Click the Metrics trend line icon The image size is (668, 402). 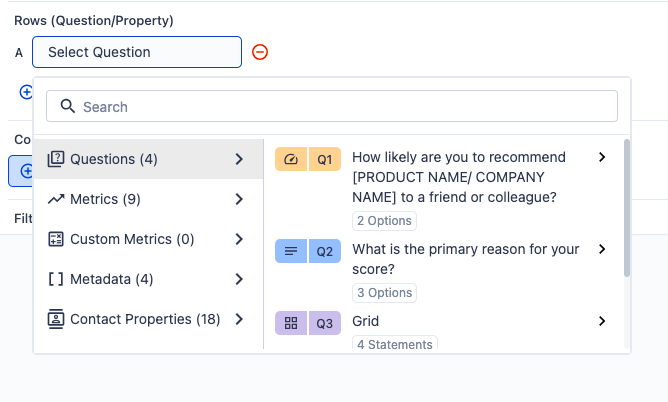[x=56, y=199]
